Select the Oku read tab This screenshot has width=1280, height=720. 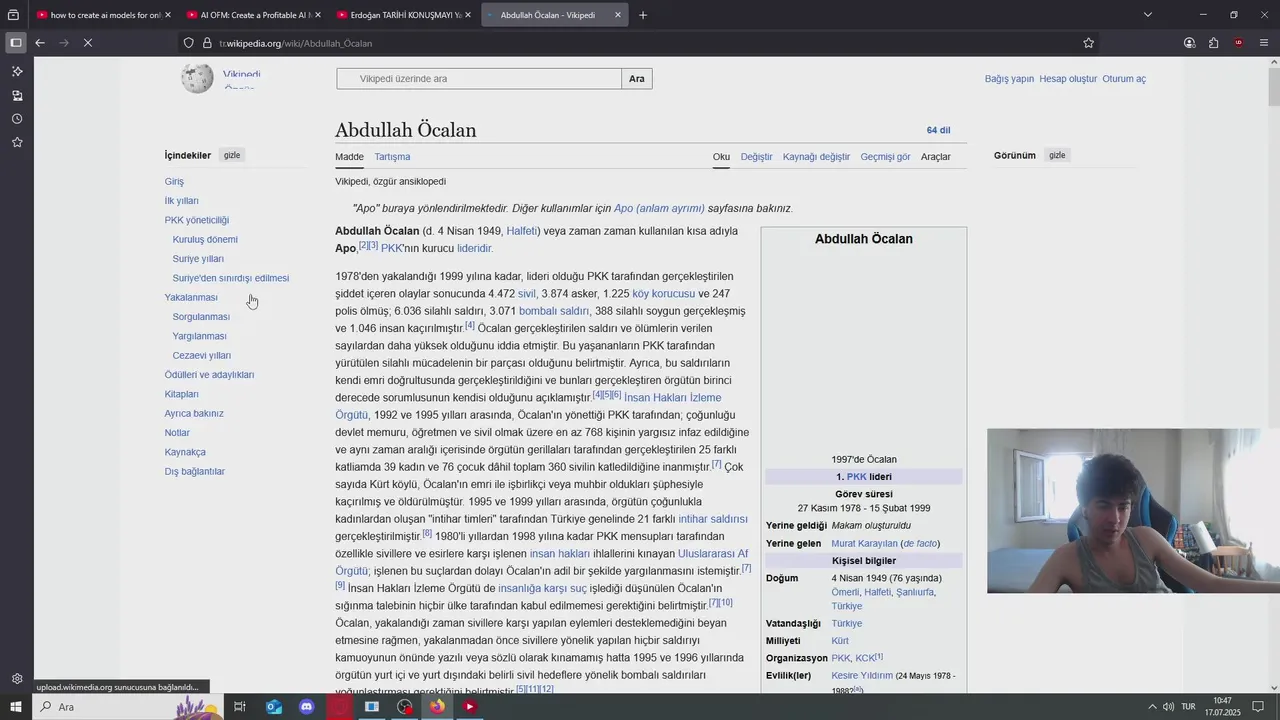[x=721, y=157]
